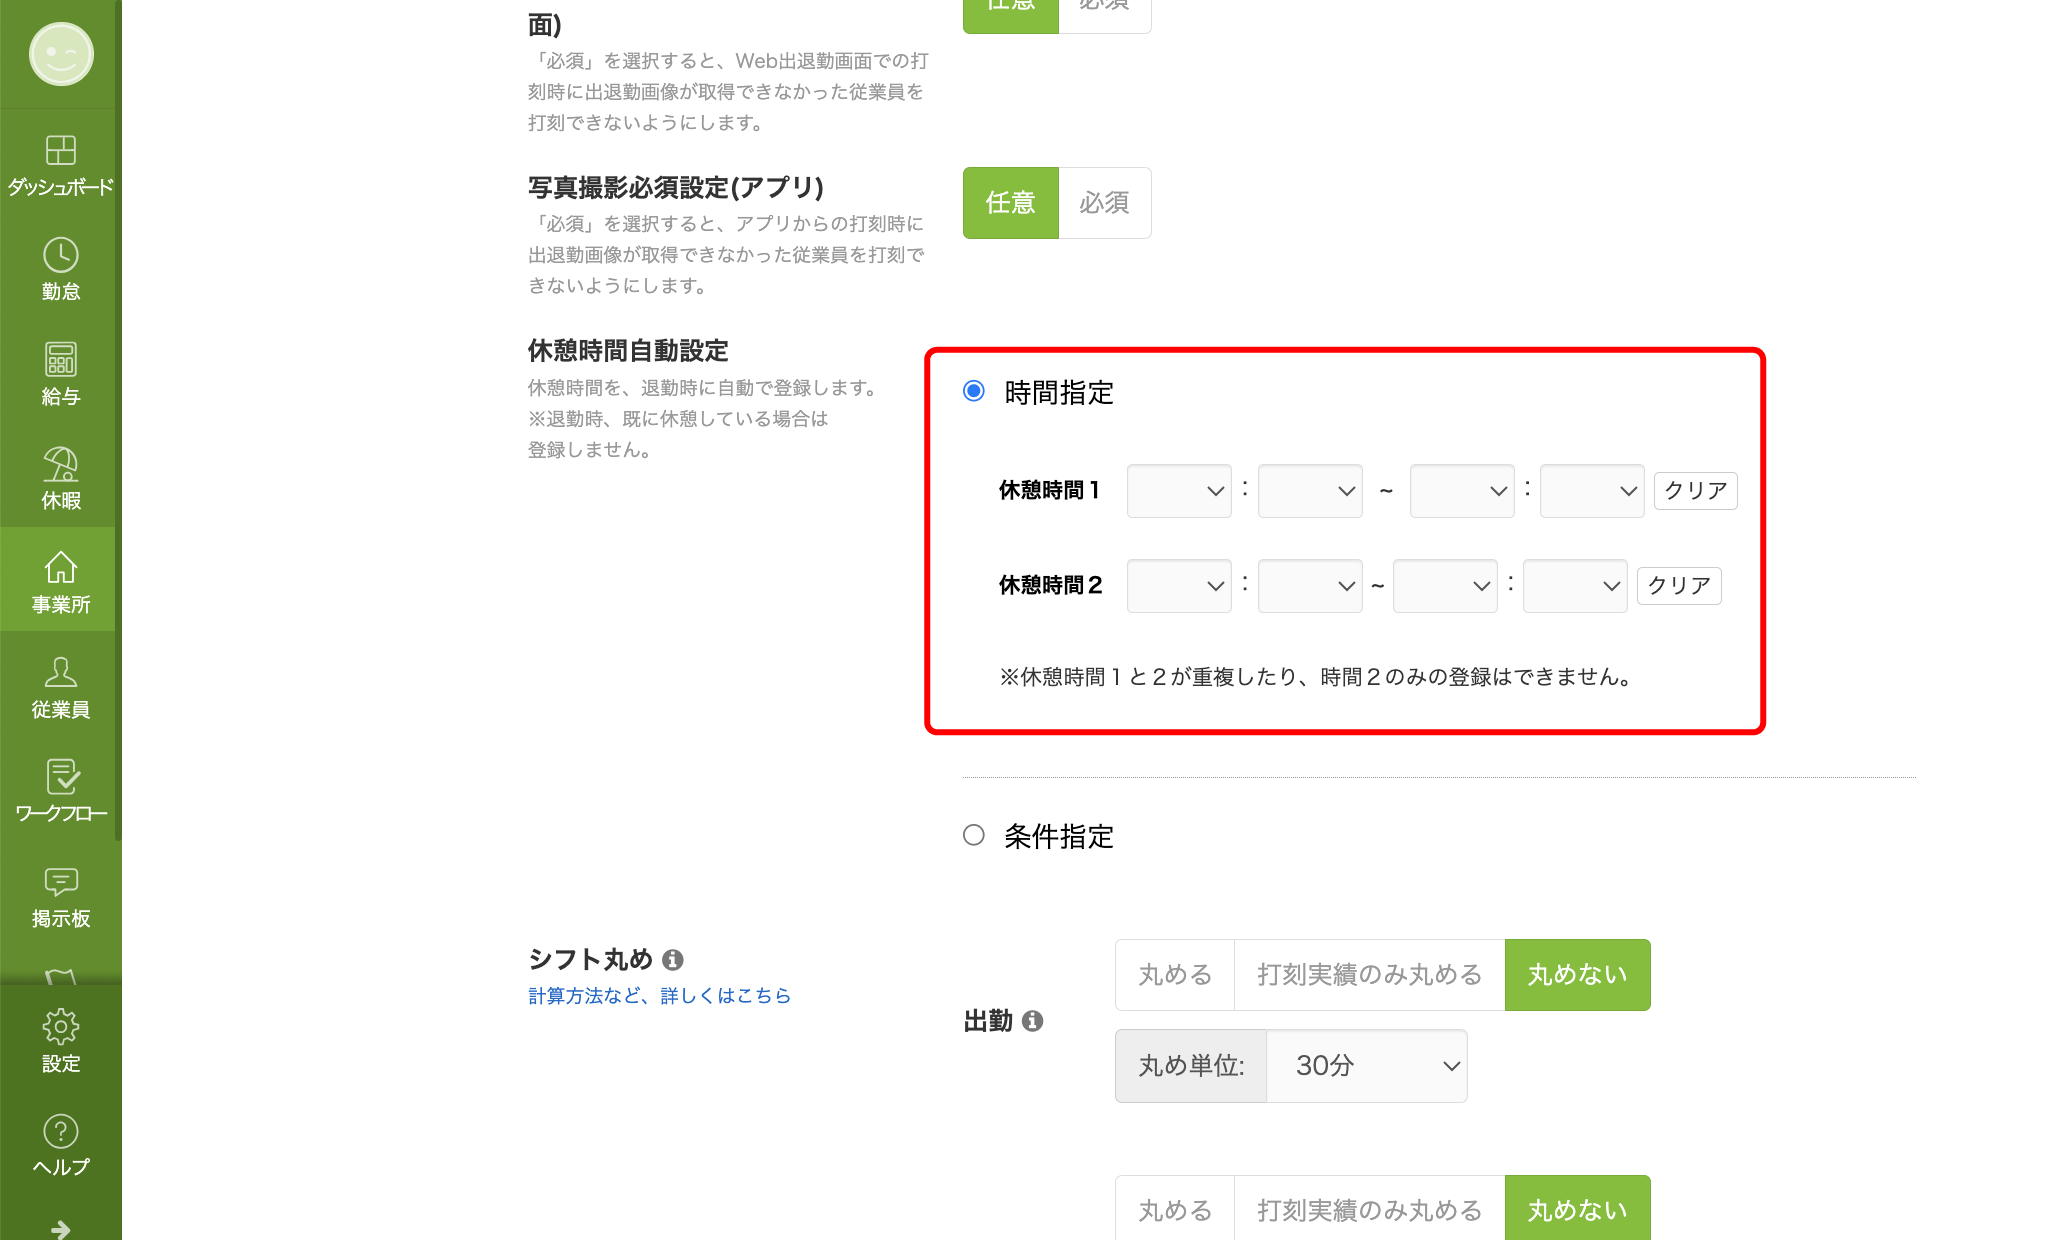Open 休憩時間1 start hour dropdown
This screenshot has width=2048, height=1240.
pos(1179,491)
